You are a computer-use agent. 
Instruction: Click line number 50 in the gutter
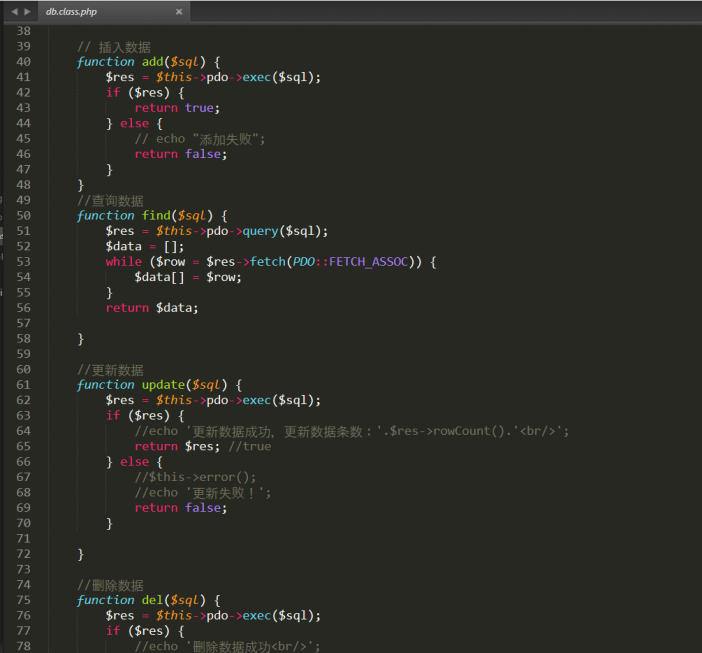[24, 216]
